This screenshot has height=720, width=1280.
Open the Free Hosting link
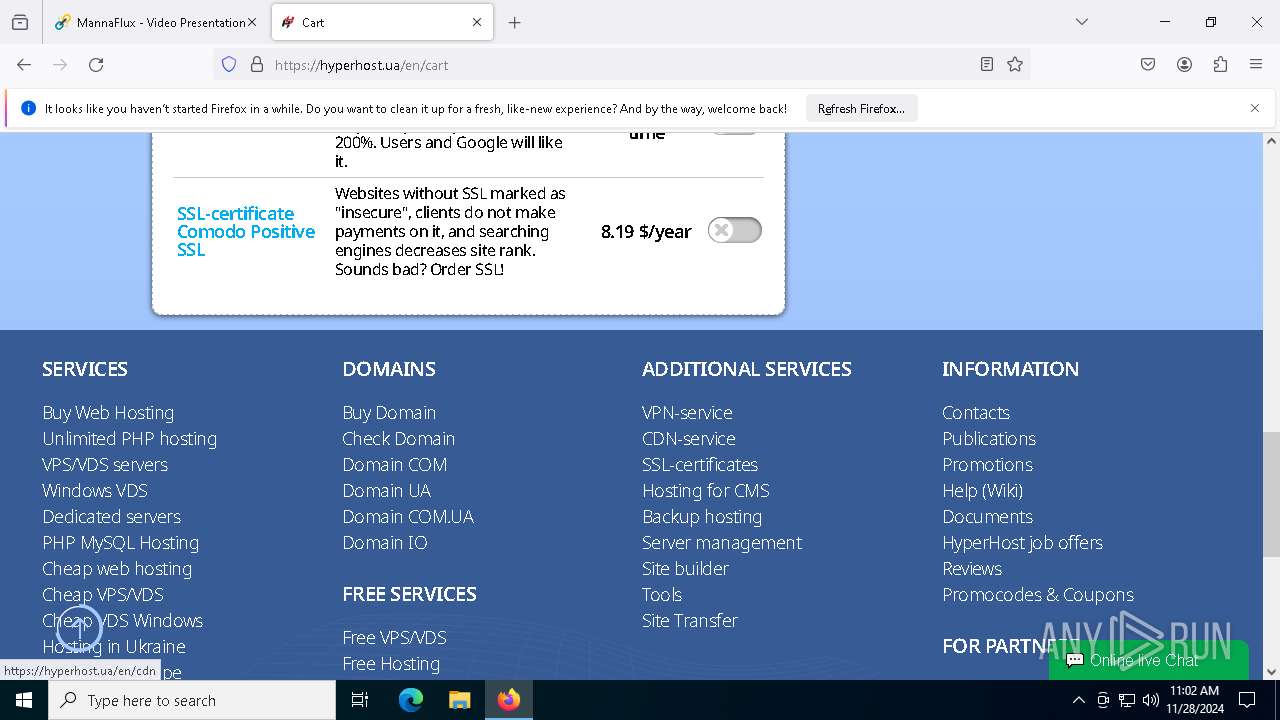pyautogui.click(x=391, y=663)
